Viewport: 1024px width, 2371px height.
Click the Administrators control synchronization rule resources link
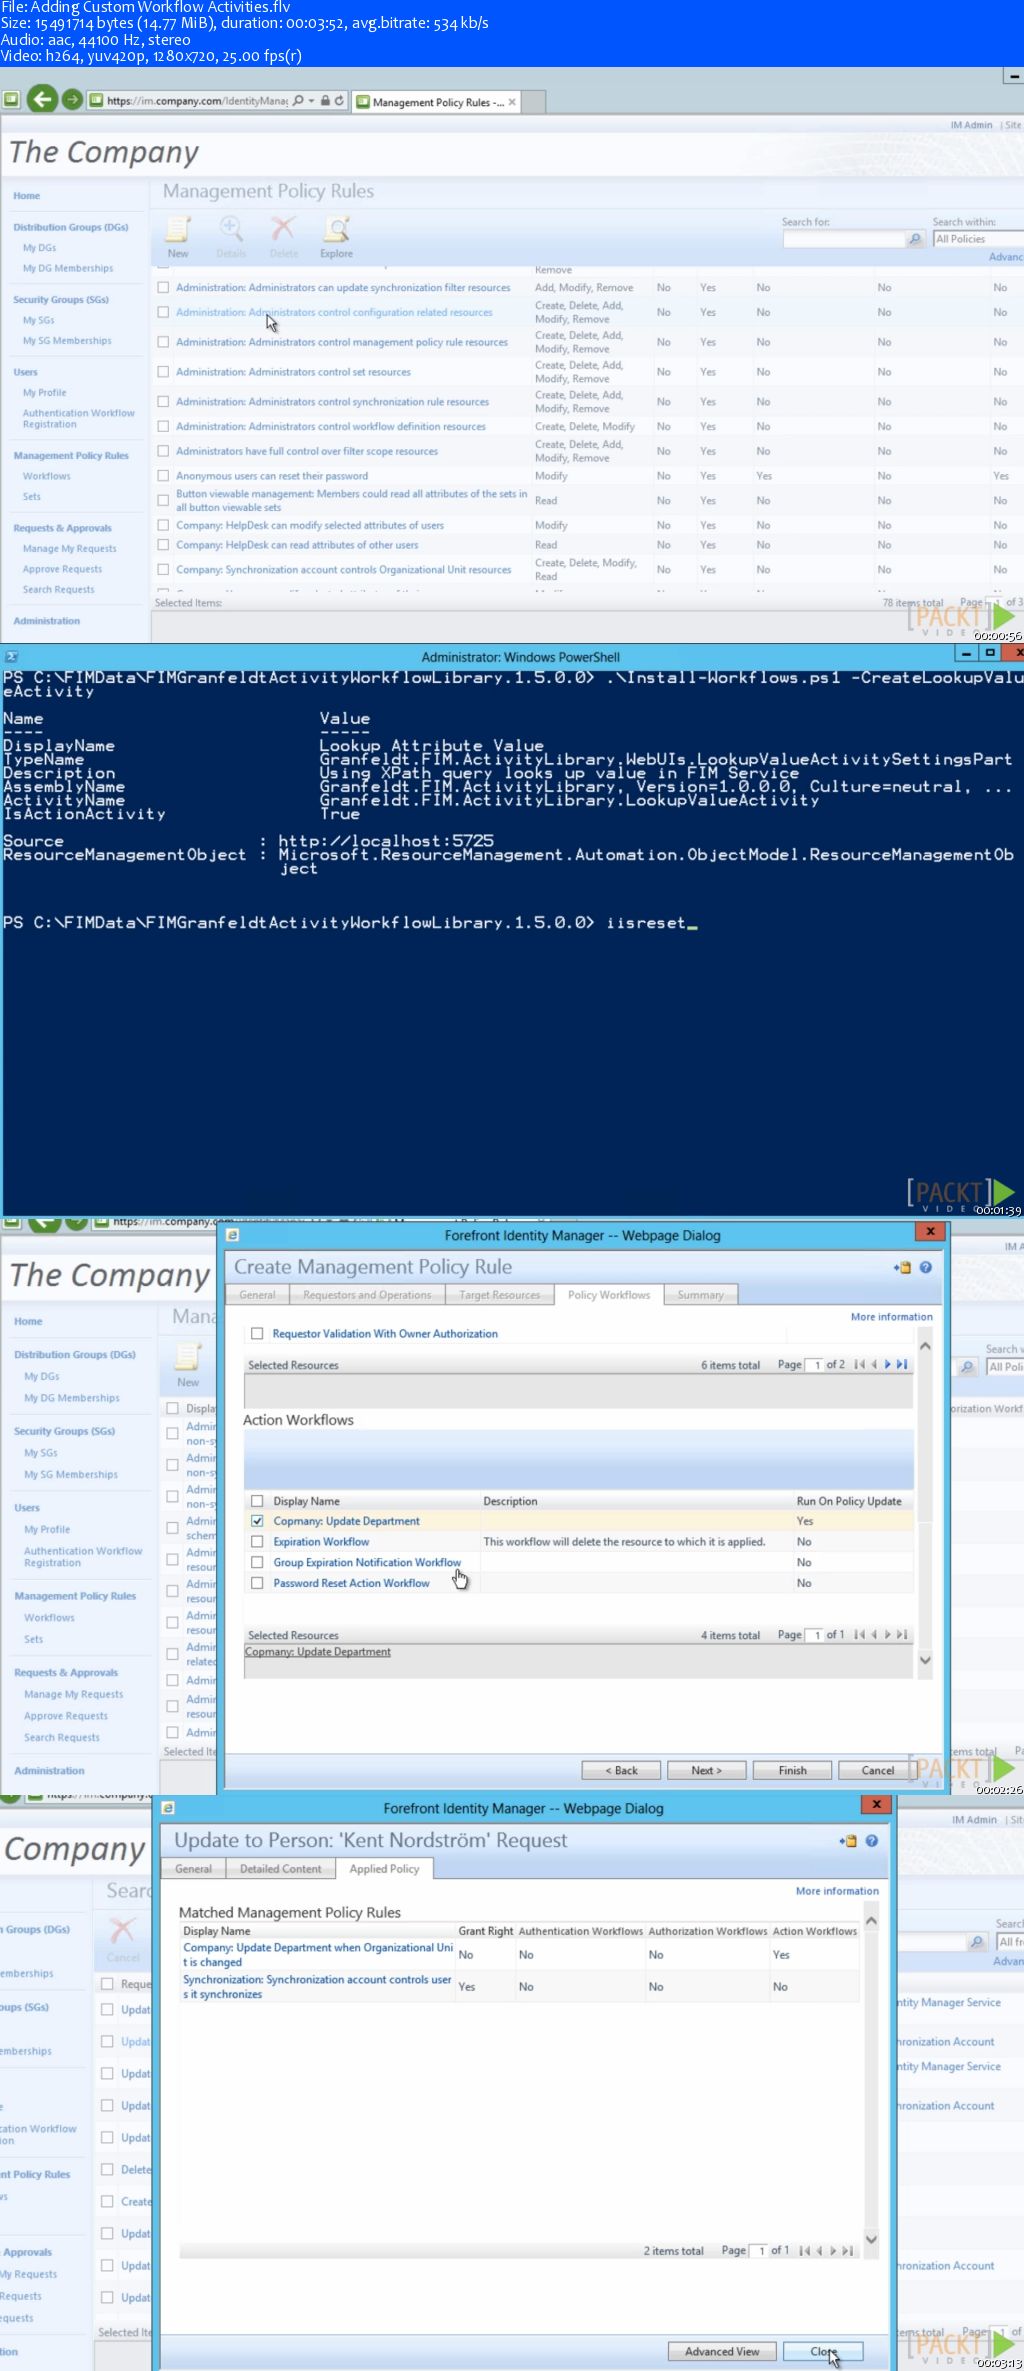(x=332, y=402)
